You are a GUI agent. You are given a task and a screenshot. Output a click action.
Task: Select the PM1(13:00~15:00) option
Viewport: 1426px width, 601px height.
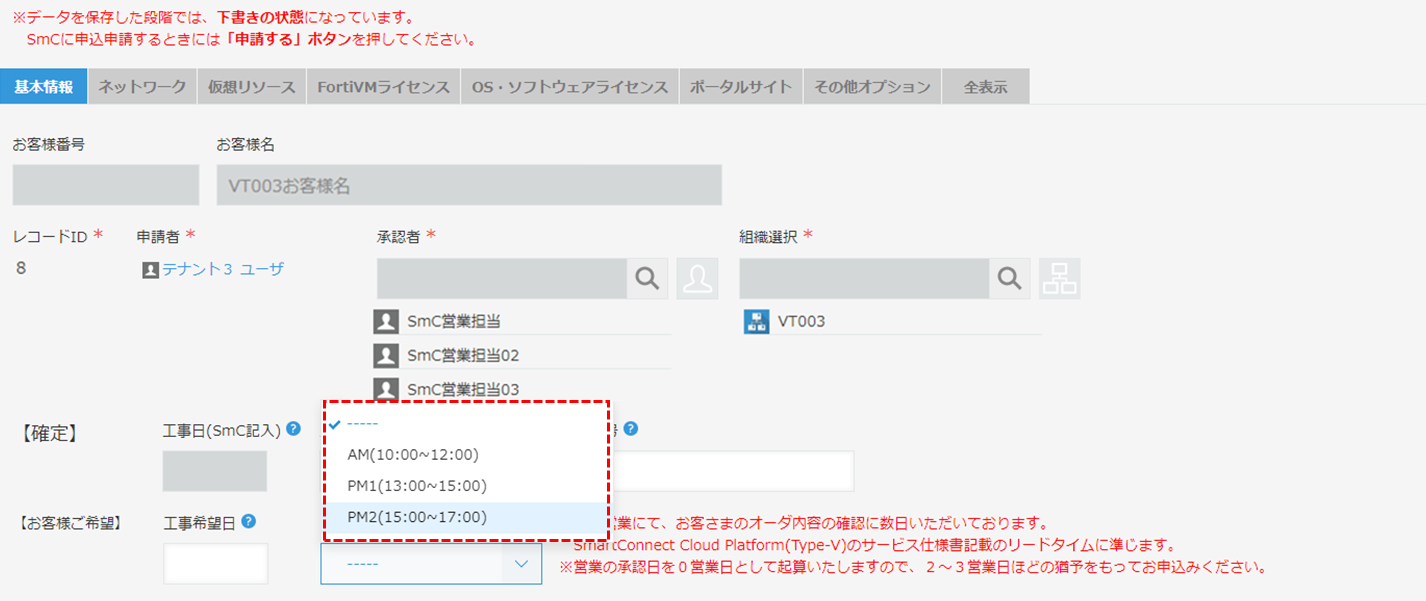click(466, 486)
